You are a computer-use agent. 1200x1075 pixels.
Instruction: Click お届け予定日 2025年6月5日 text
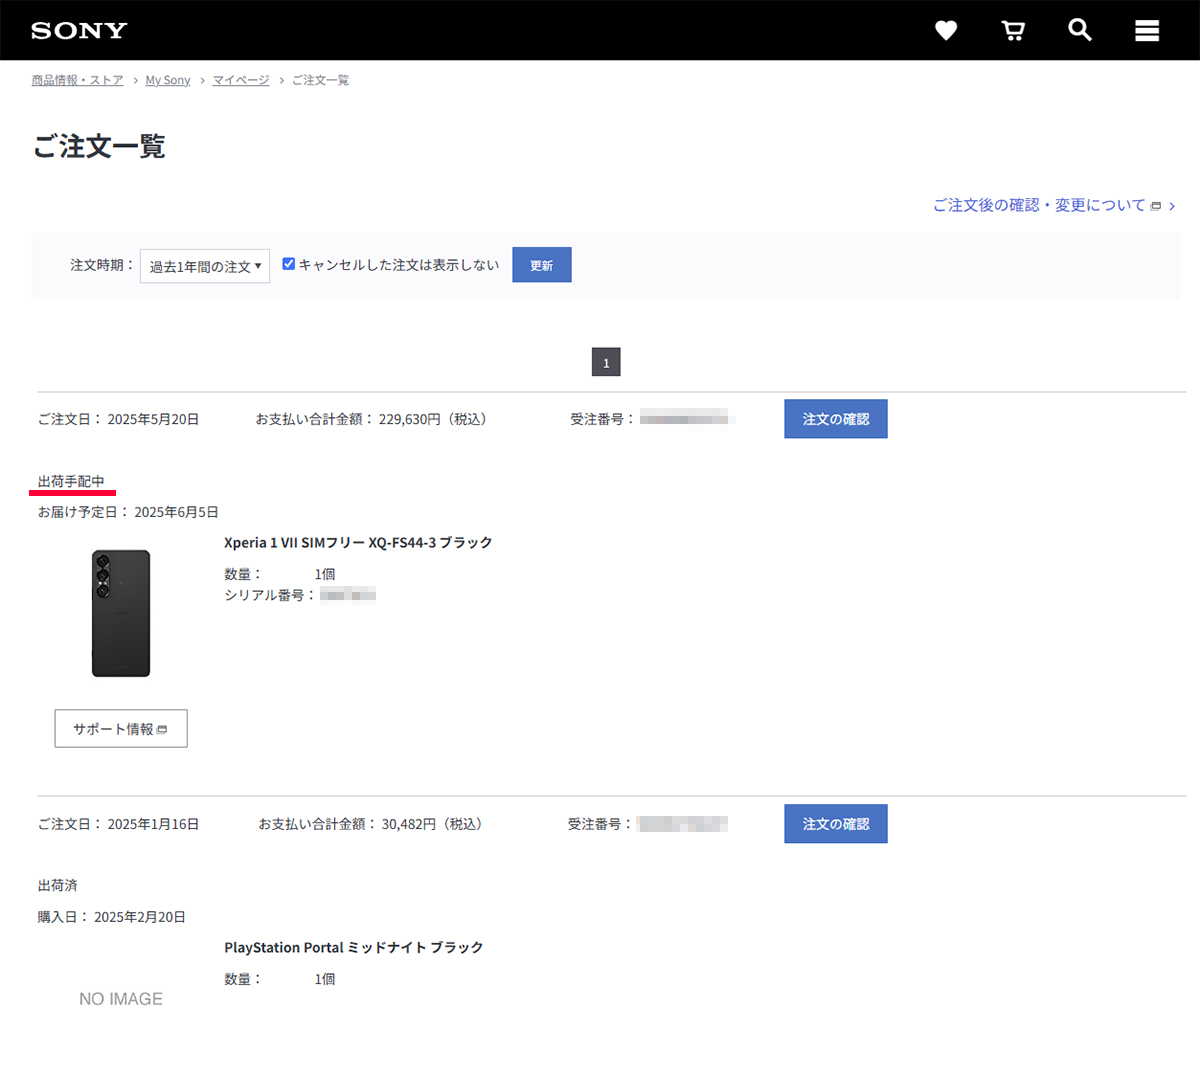tap(128, 512)
